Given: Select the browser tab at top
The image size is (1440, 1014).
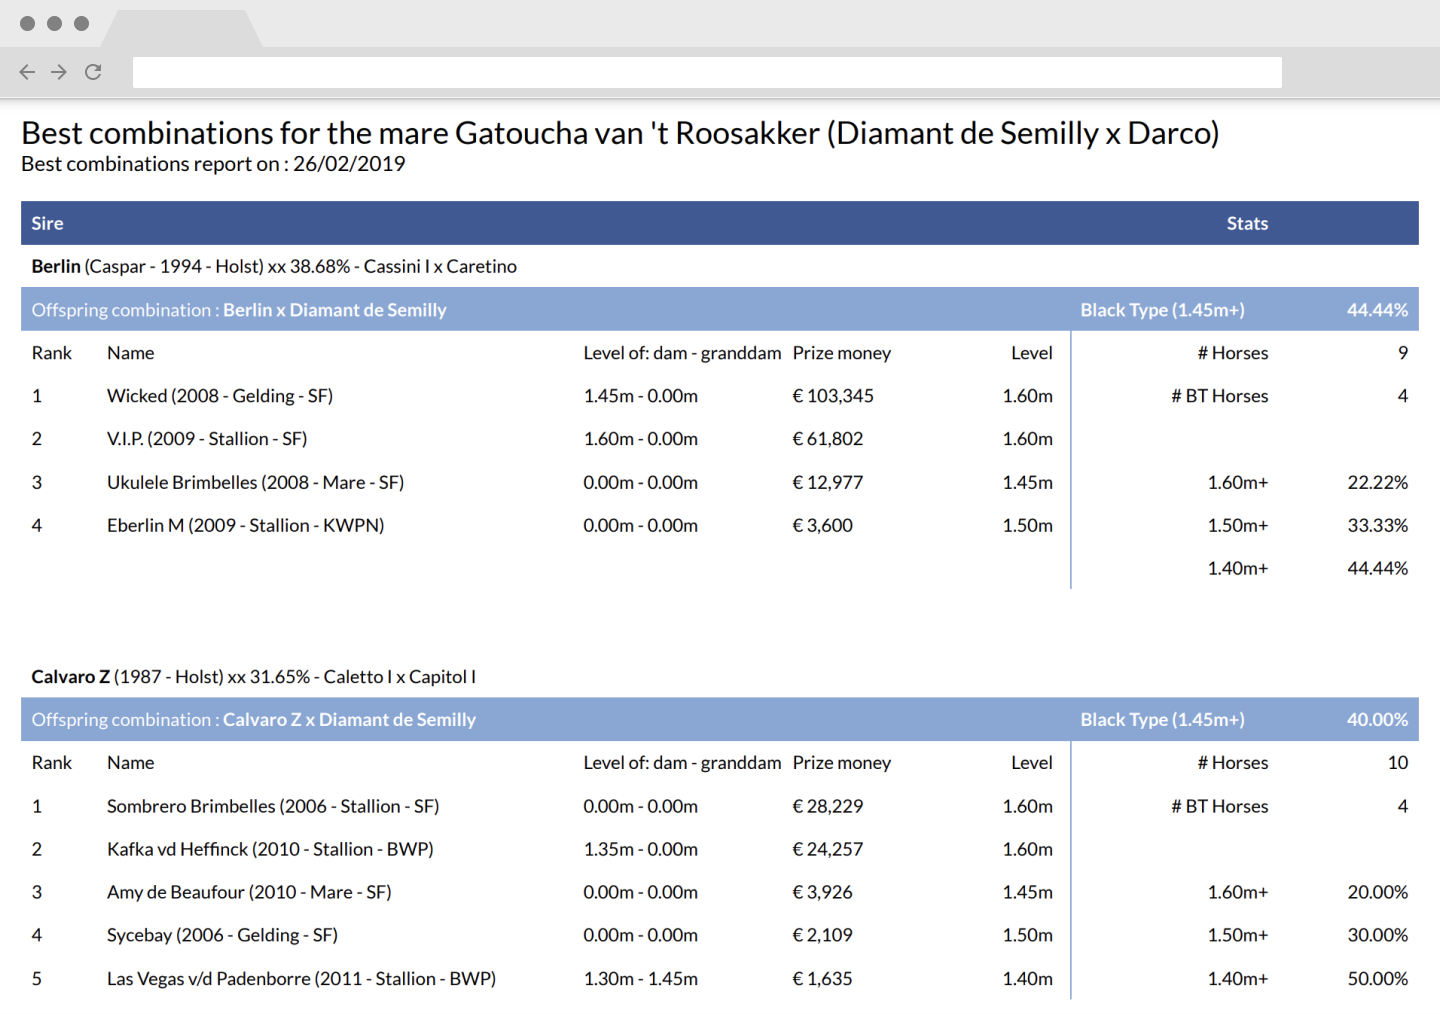Looking at the screenshot, I should coord(182,29).
